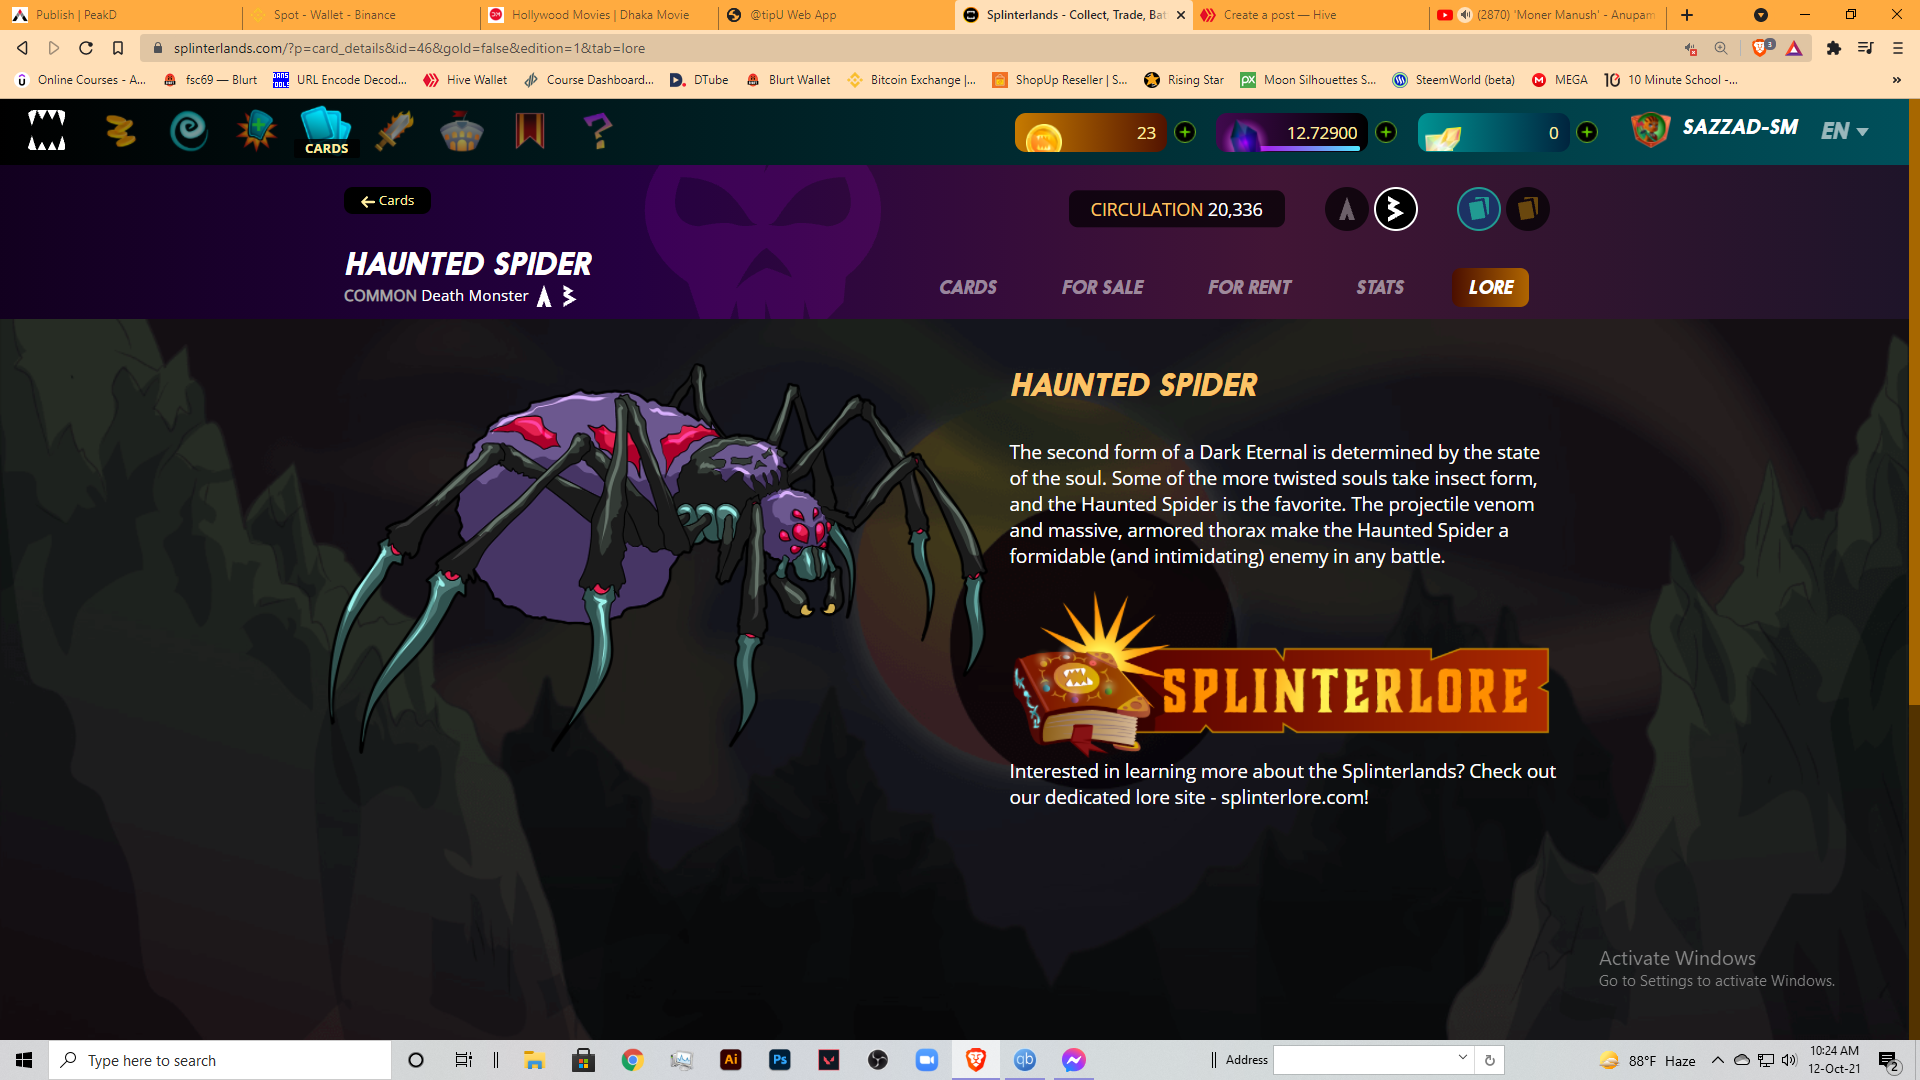Open Illustrator from taskbar

[731, 1060]
